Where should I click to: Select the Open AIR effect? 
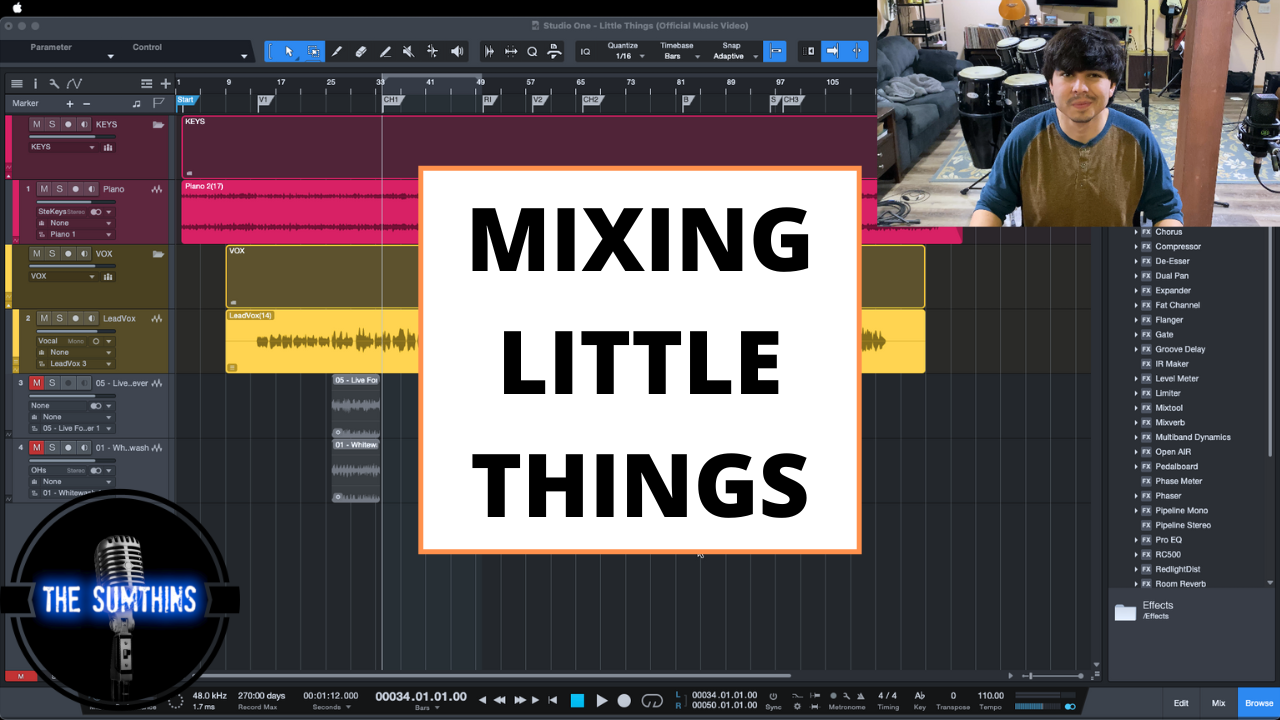(1172, 452)
